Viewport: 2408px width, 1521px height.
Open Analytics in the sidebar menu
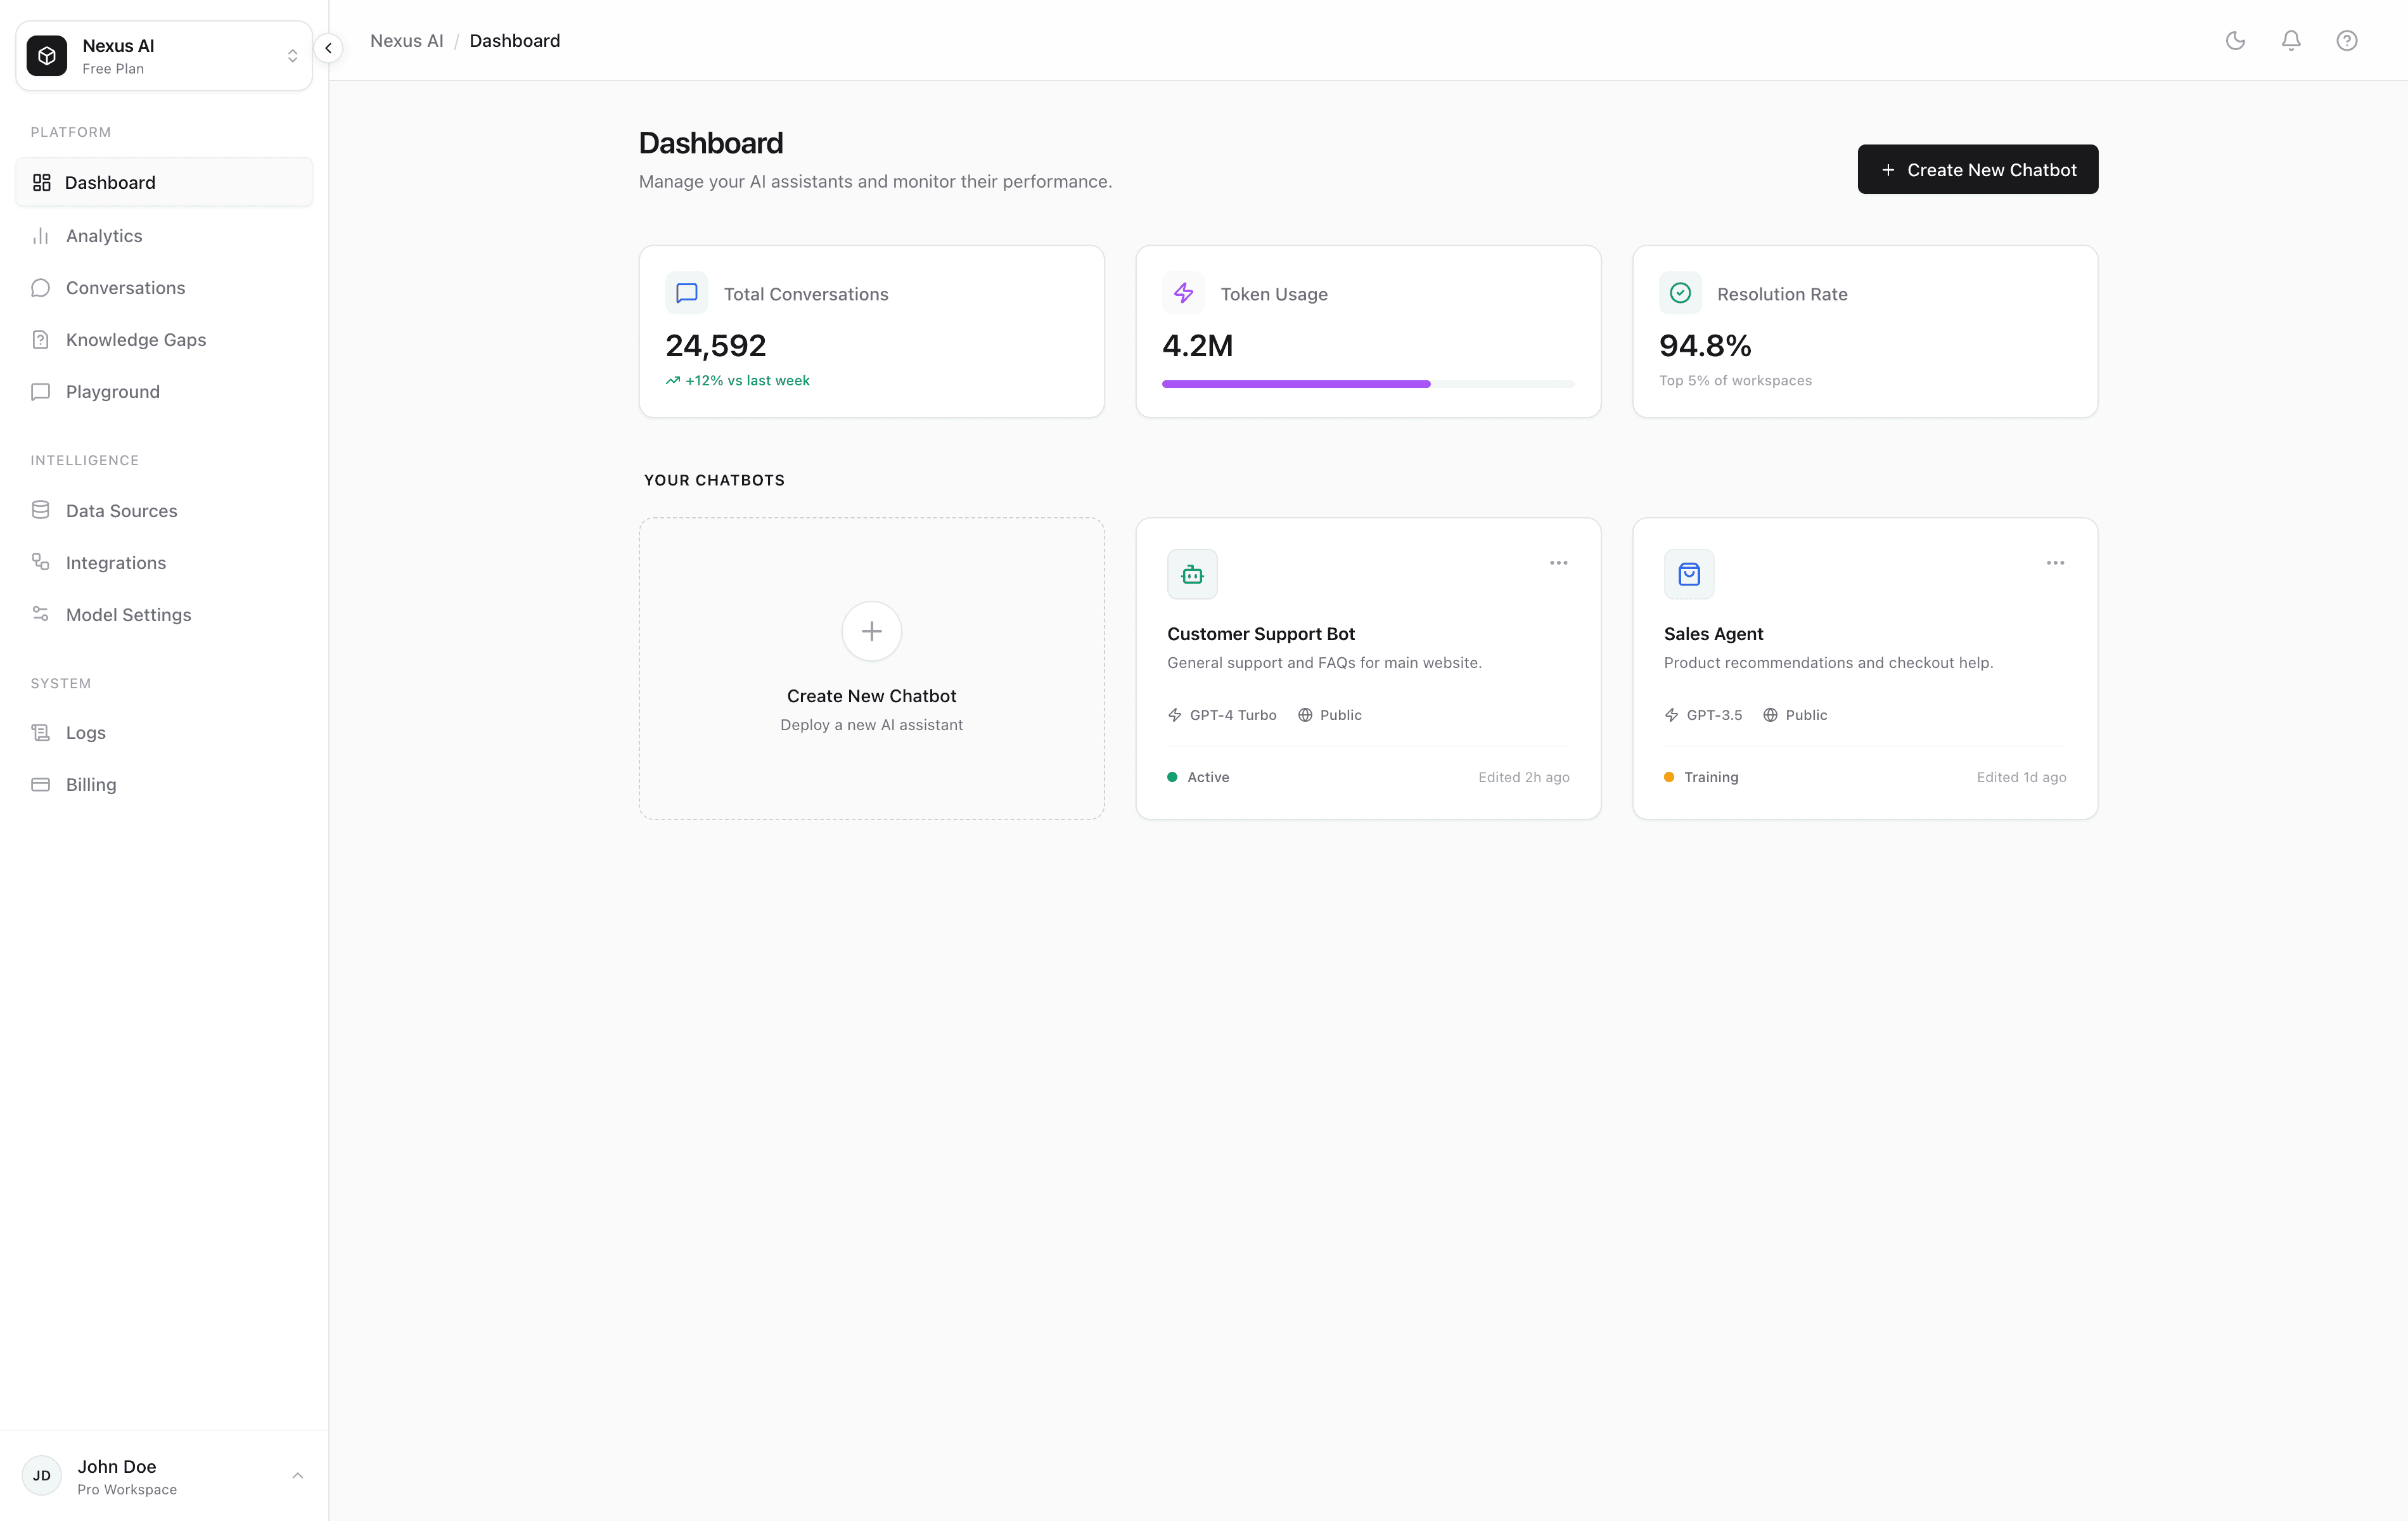(164, 236)
